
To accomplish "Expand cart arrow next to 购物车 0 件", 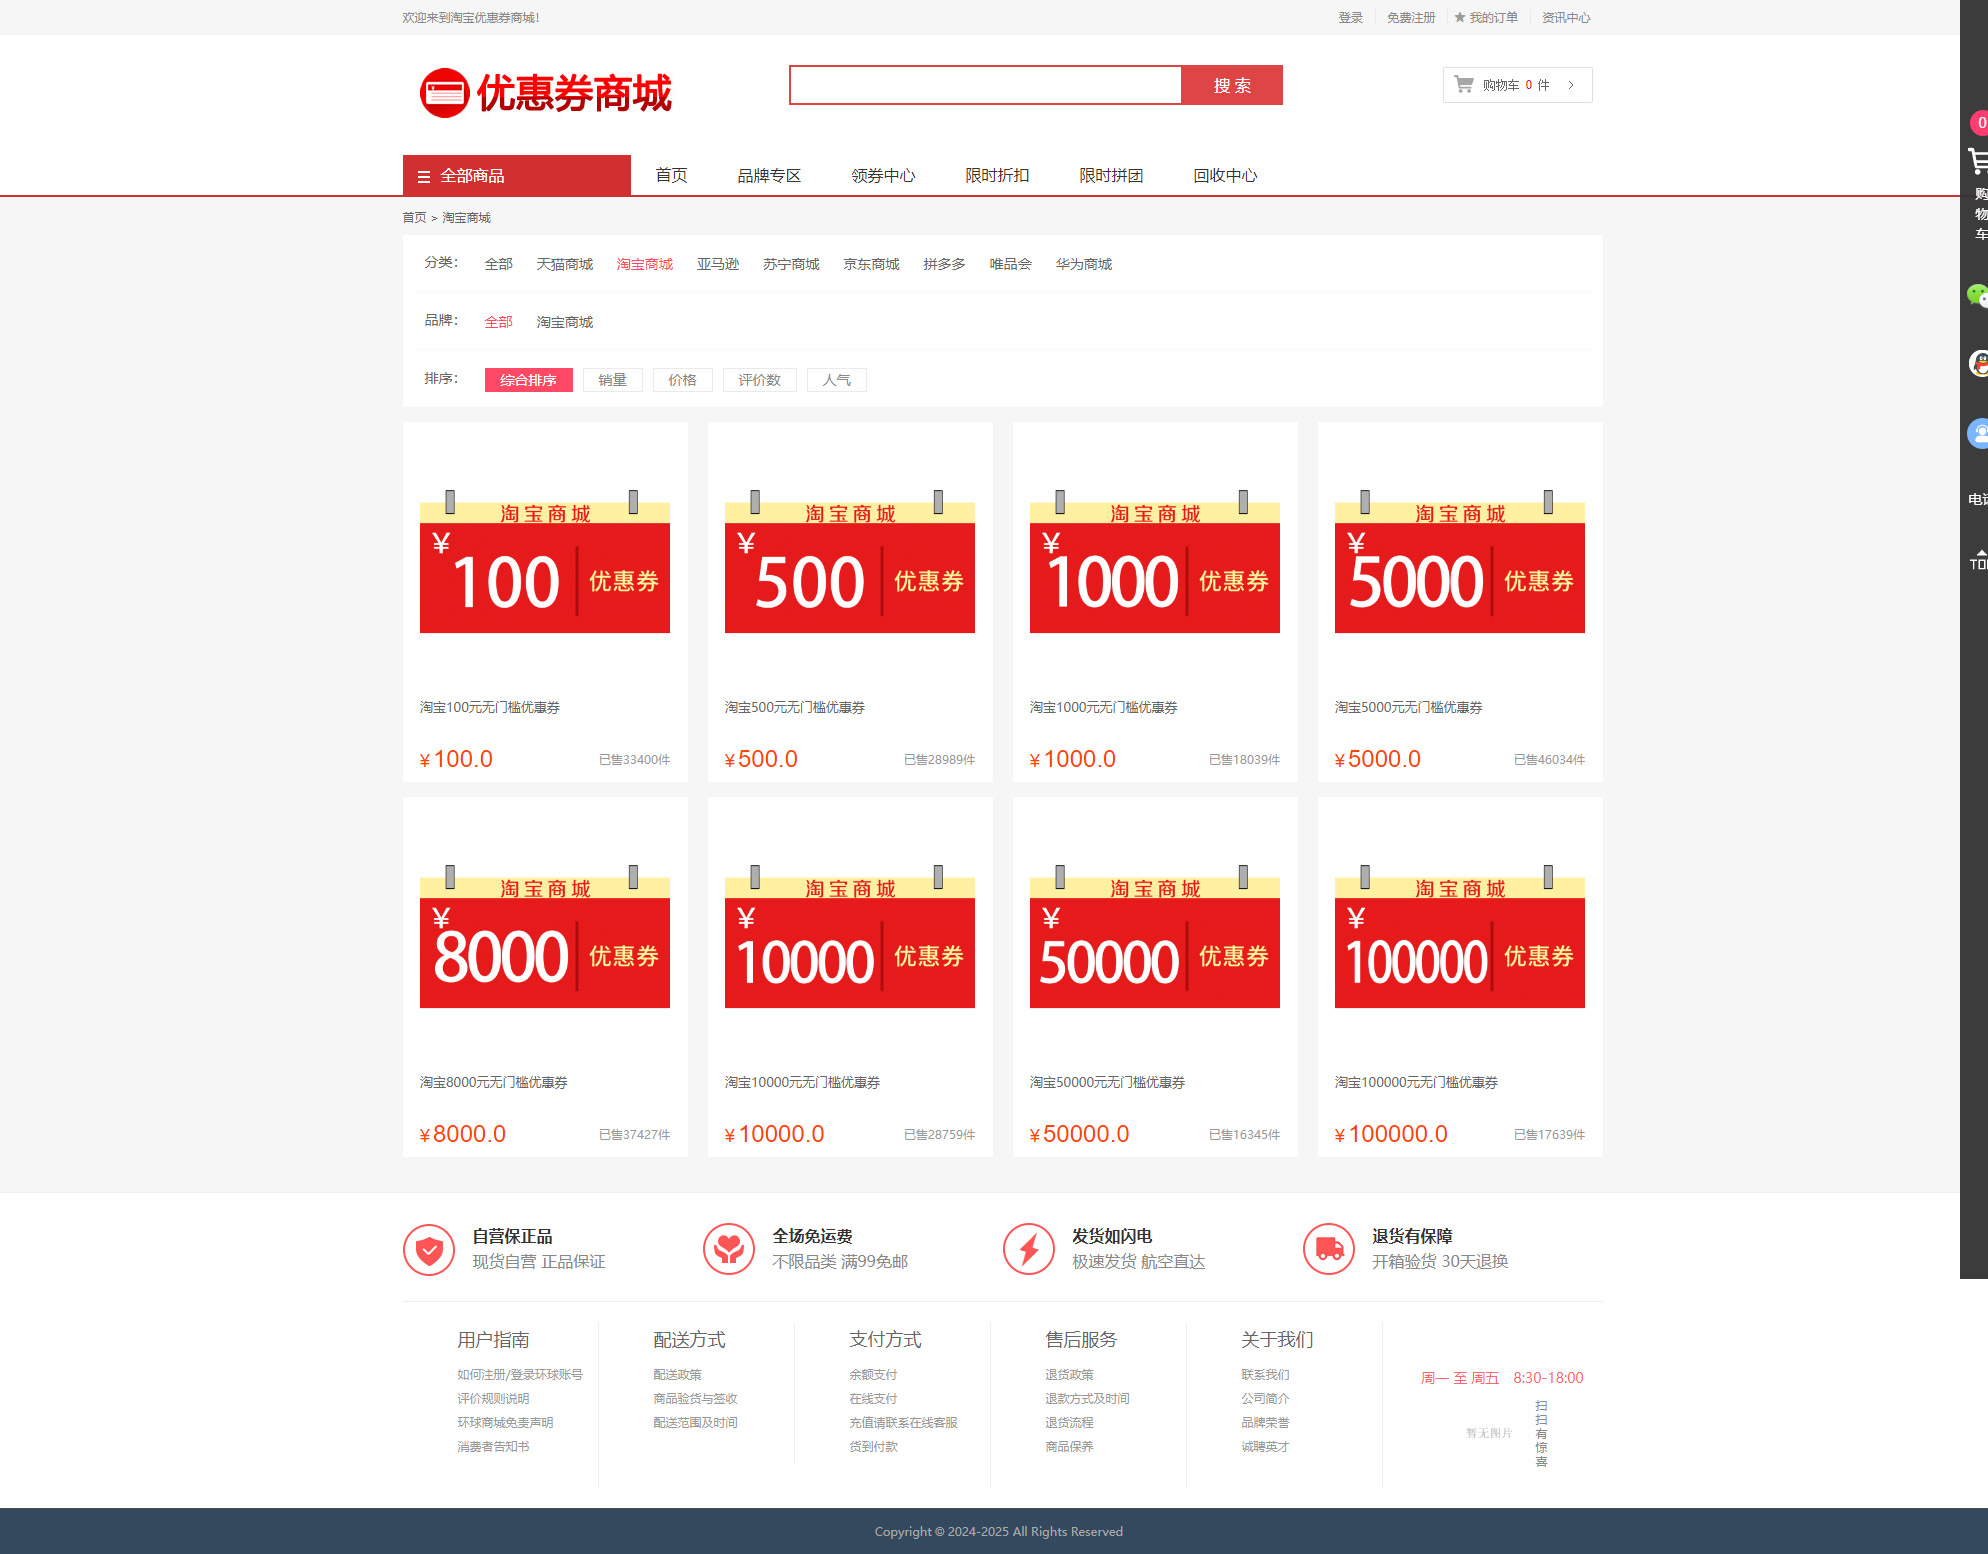I will coord(1571,85).
